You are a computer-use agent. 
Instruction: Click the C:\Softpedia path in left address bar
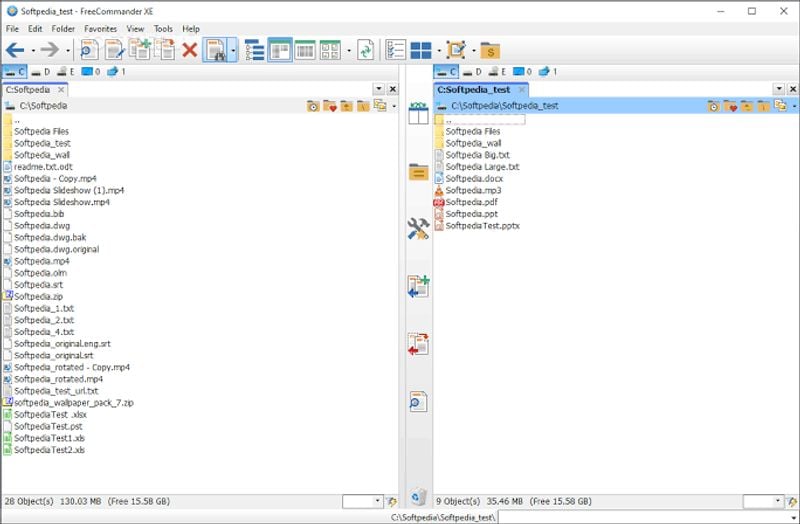(43, 106)
